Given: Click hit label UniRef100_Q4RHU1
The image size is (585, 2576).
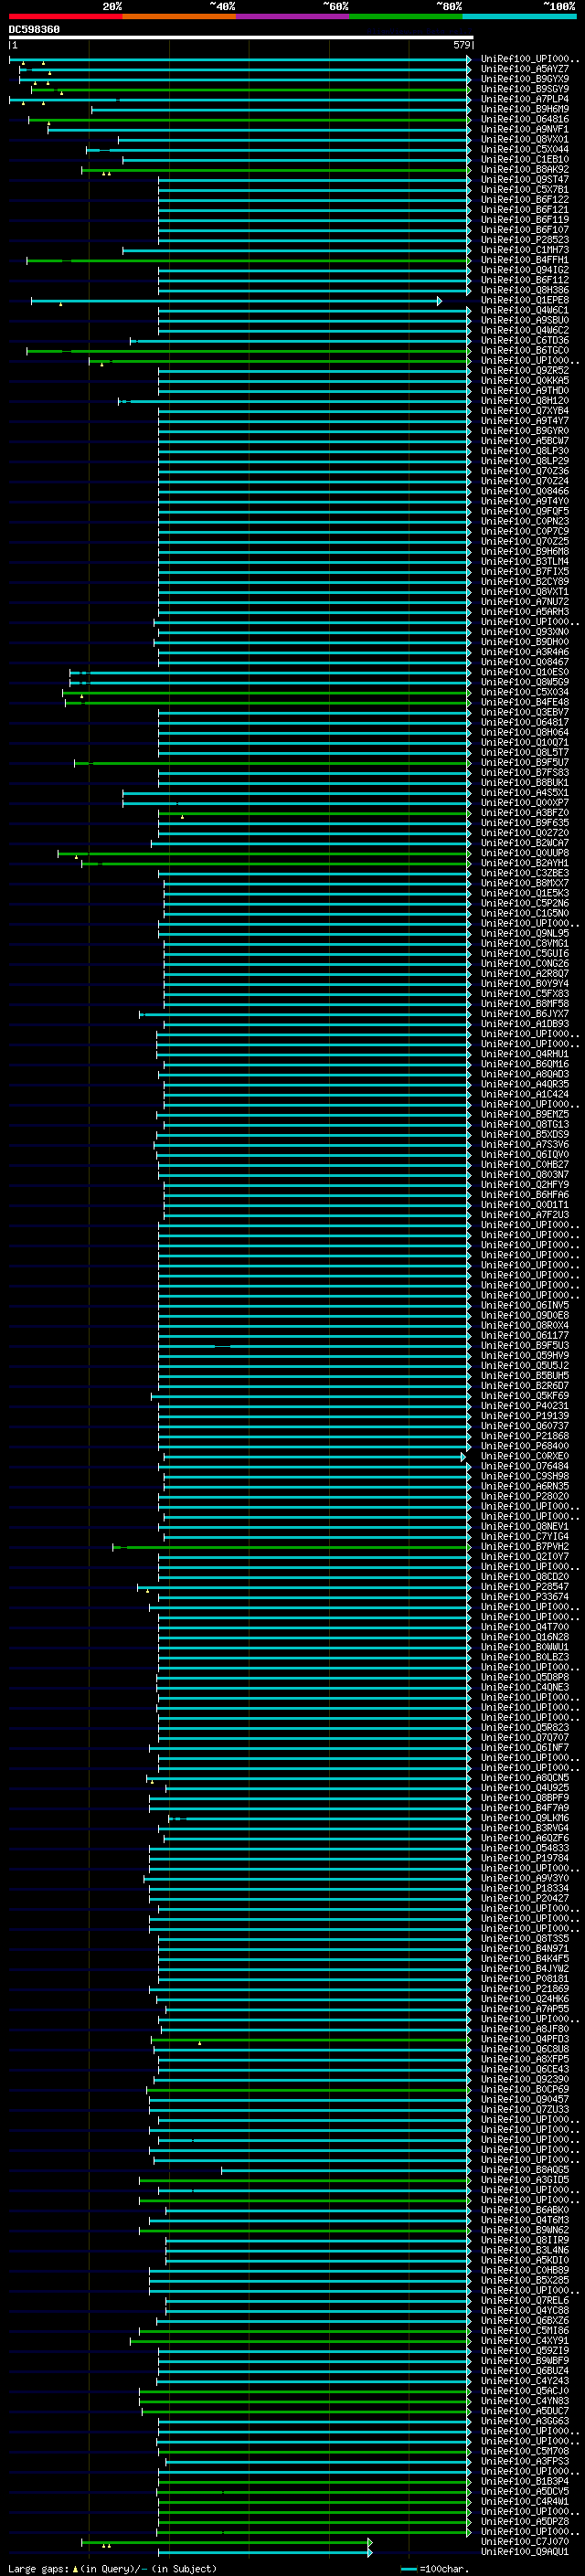Looking at the screenshot, I should [x=524, y=1054].
